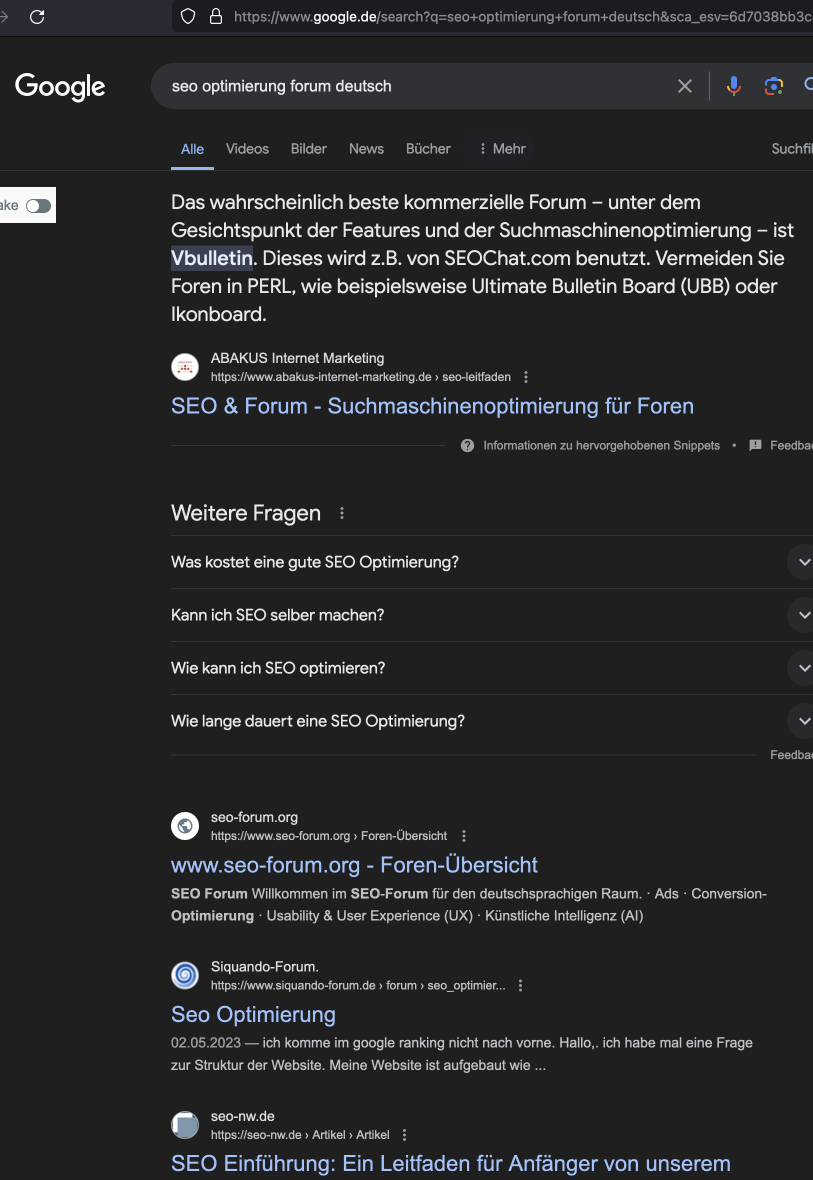This screenshot has width=813, height=1180.
Task: Click the seo-nw.de favicon
Action: point(185,1125)
